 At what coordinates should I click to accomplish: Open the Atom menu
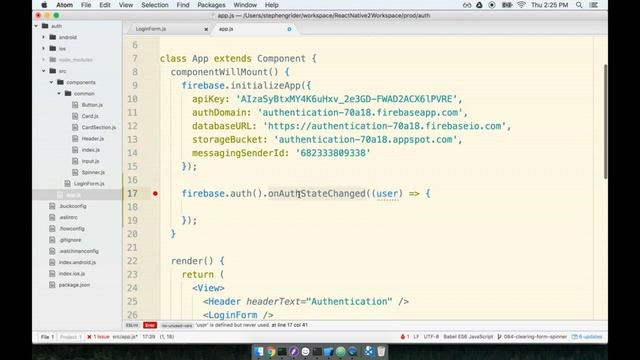click(64, 5)
